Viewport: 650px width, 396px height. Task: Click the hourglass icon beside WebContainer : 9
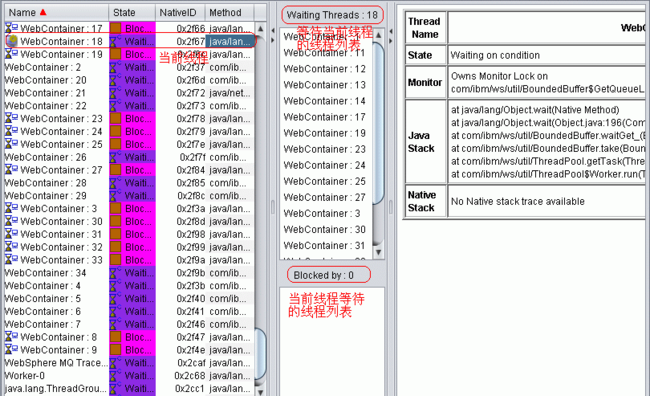(x=11, y=350)
